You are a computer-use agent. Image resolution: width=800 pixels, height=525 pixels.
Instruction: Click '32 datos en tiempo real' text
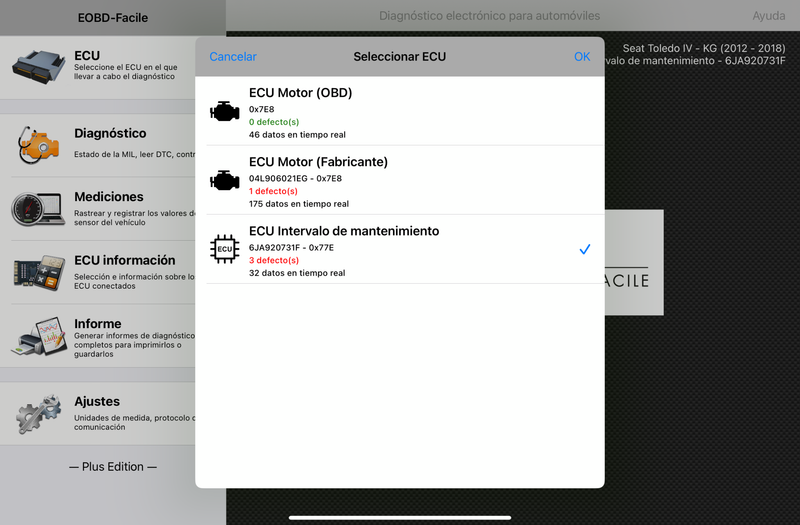coord(297,273)
